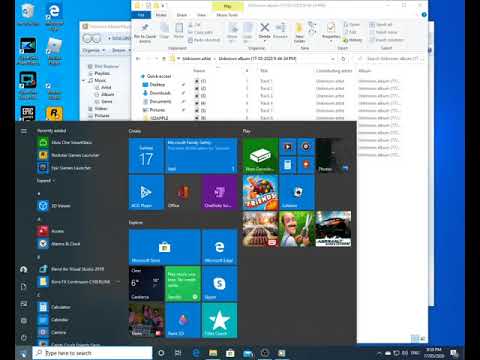Open the Organize dropdown in Media Player

[94, 50]
